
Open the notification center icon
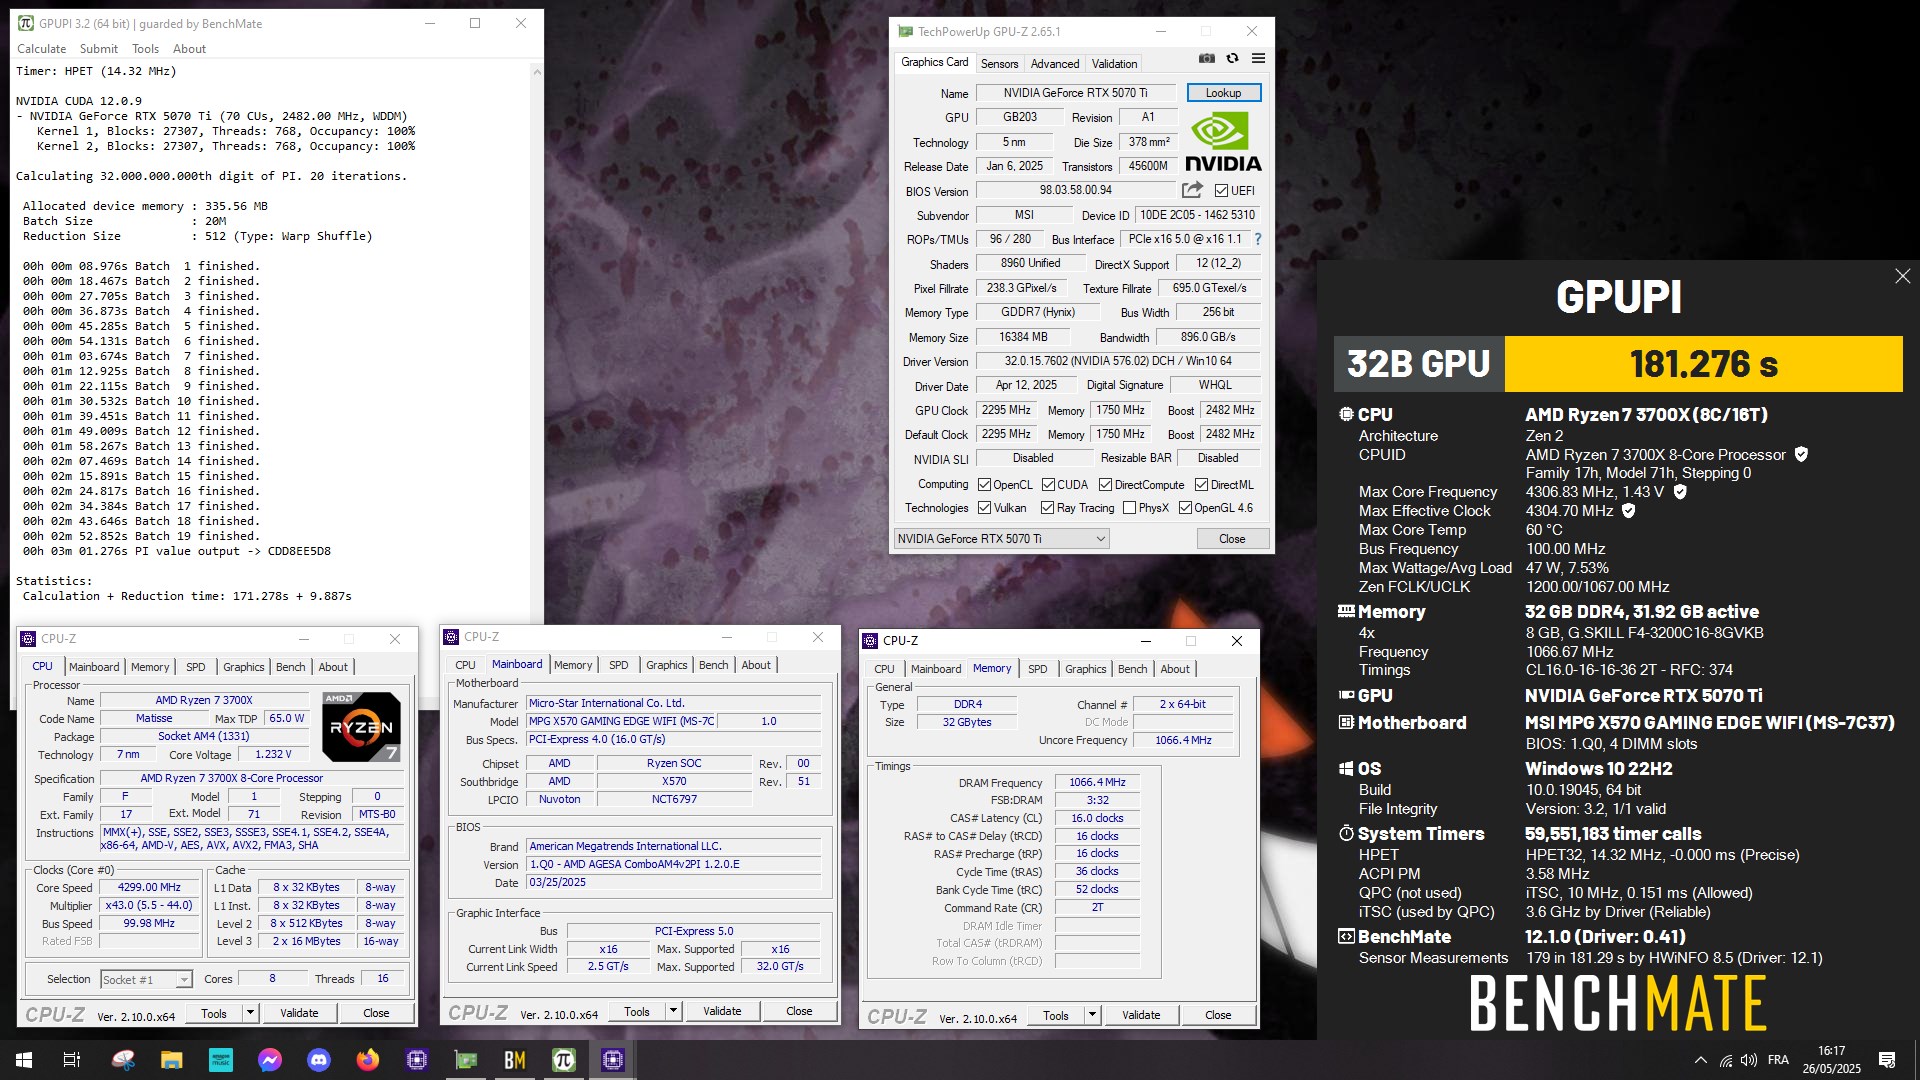point(1887,1060)
